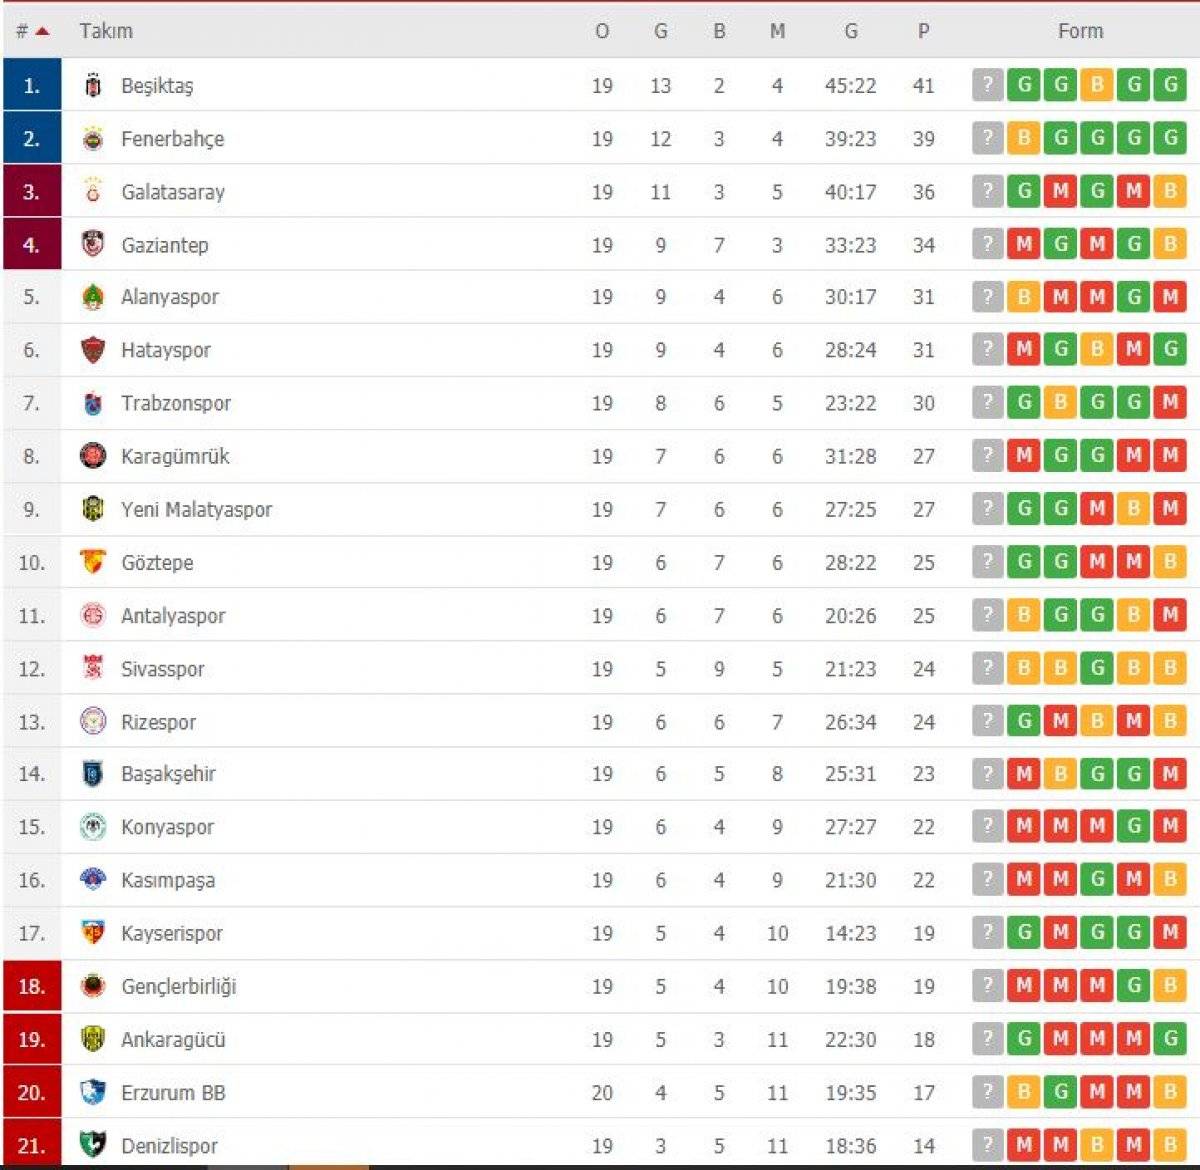Click Beşiktaş's grey question mark form box

(x=987, y=85)
